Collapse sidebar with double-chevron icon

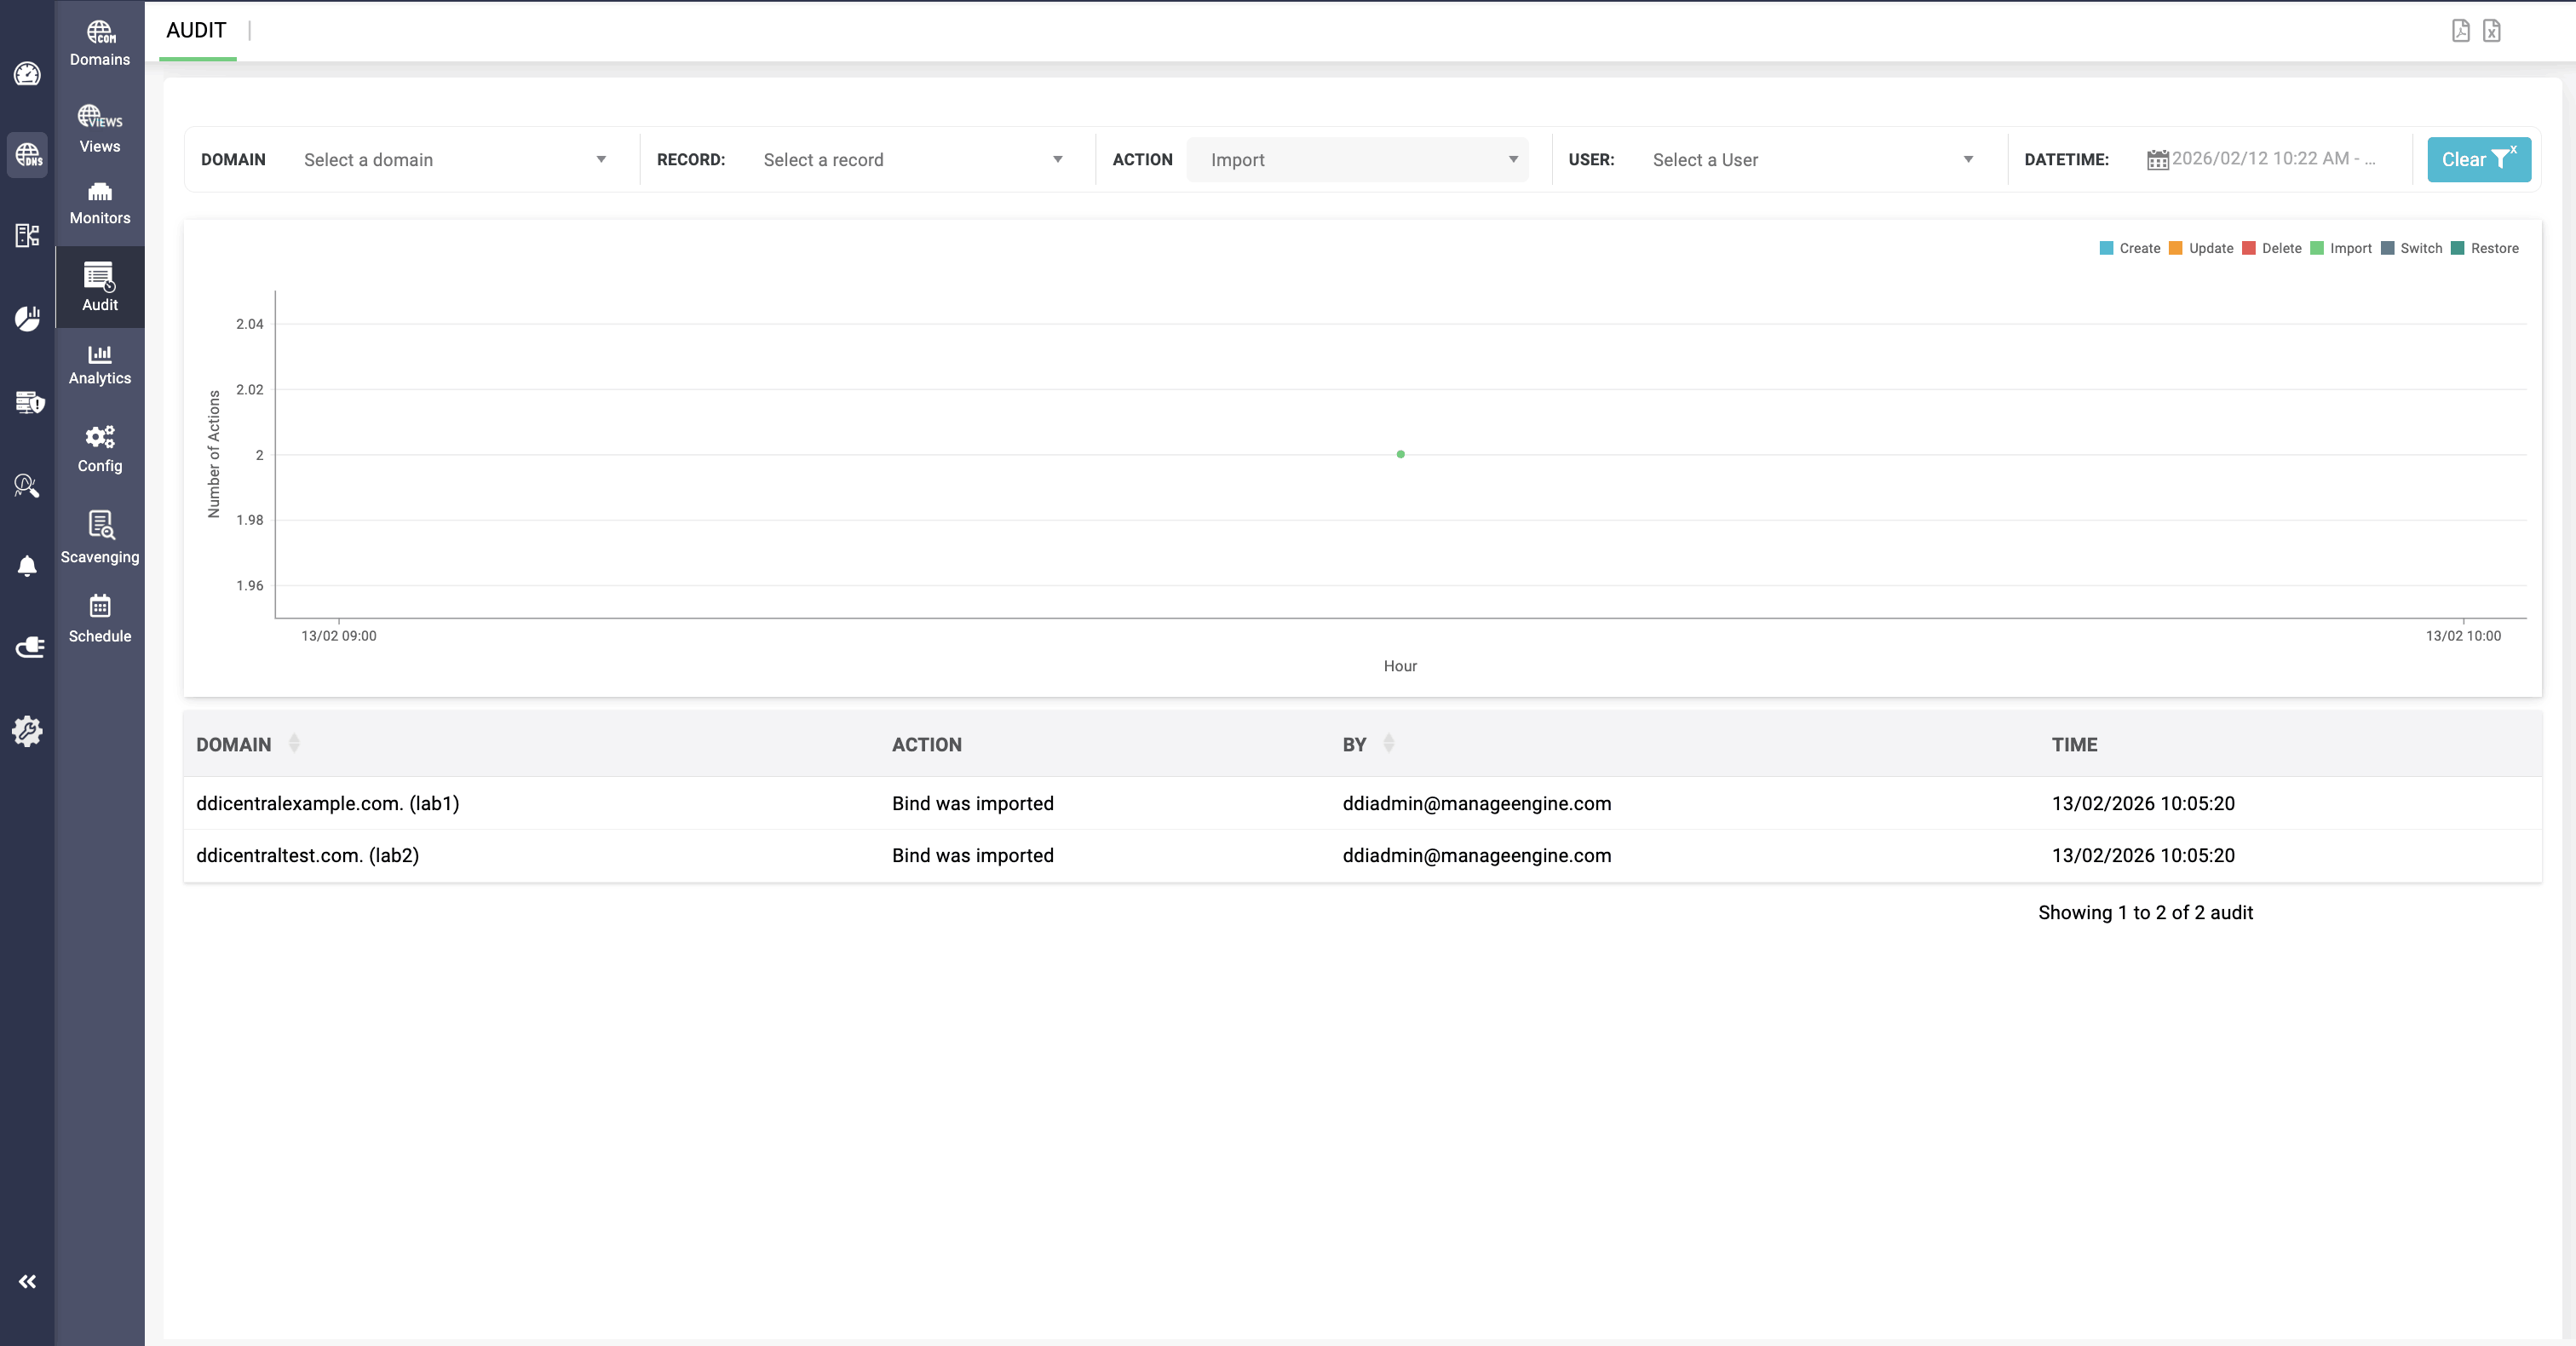click(27, 1281)
